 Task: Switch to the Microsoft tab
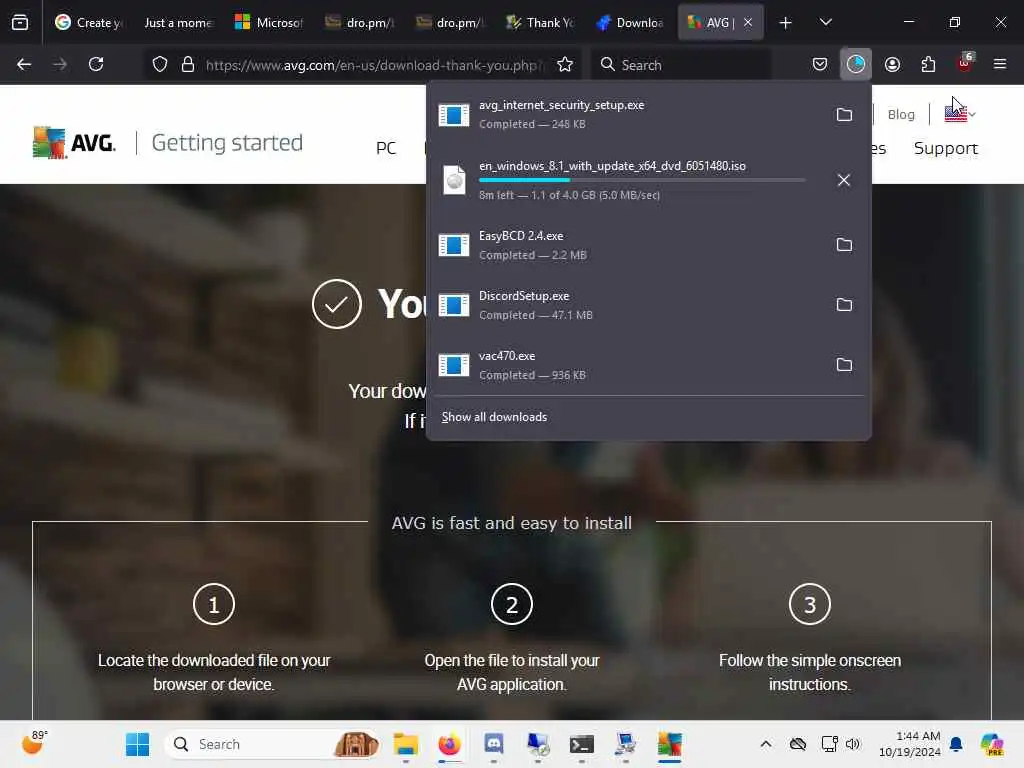click(268, 22)
